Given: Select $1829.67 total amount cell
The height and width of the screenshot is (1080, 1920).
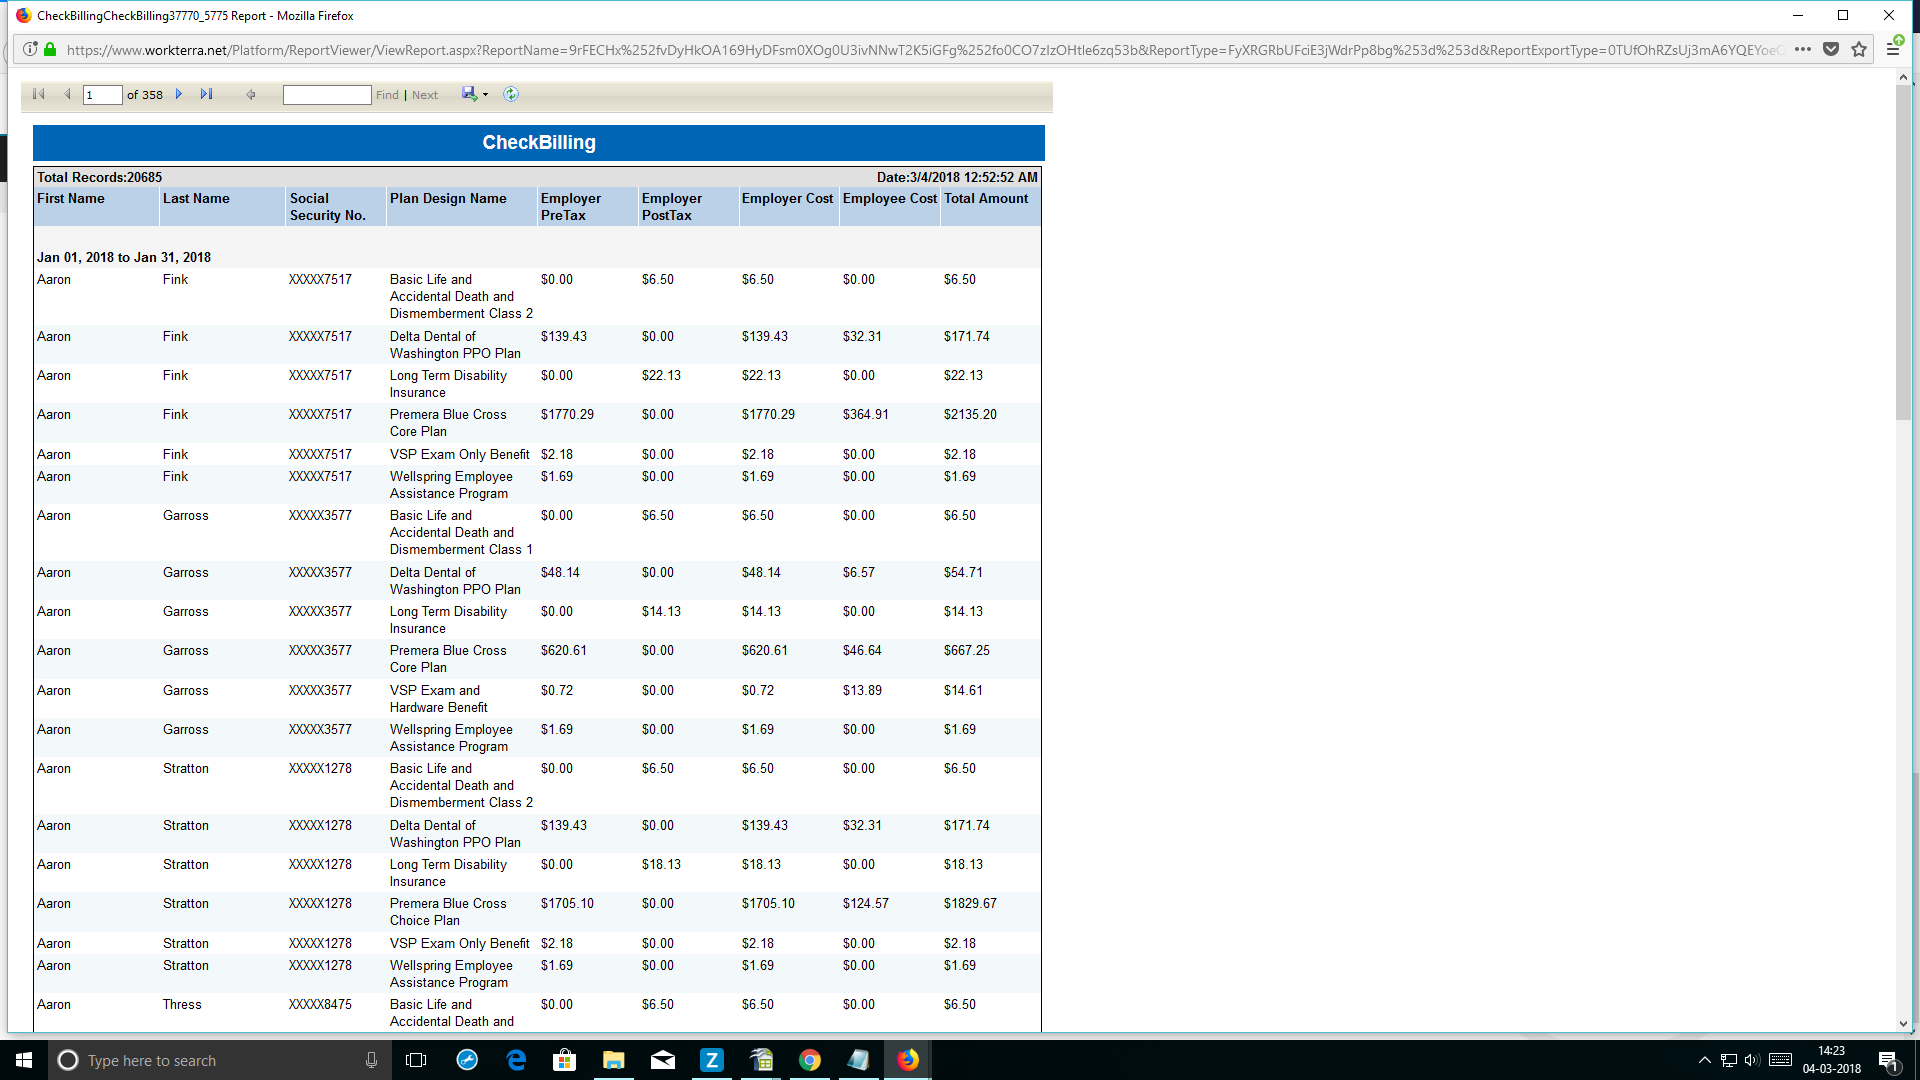Looking at the screenshot, I should [970, 903].
